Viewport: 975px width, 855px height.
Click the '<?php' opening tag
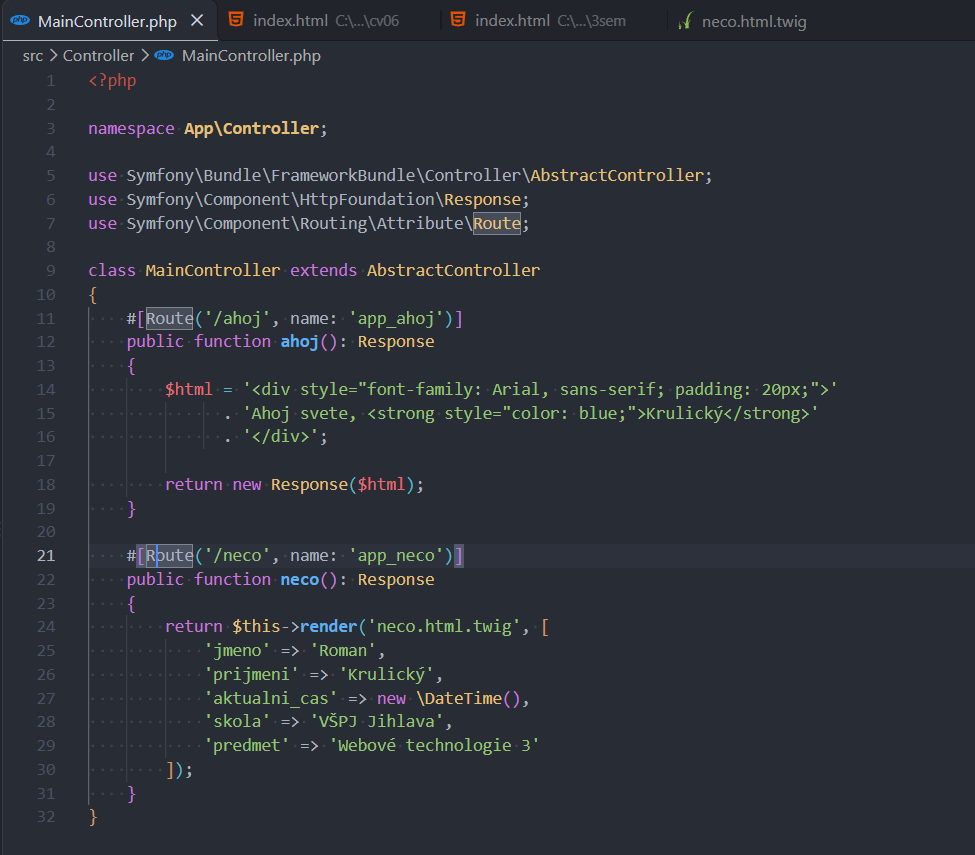pyautogui.click(x=112, y=80)
